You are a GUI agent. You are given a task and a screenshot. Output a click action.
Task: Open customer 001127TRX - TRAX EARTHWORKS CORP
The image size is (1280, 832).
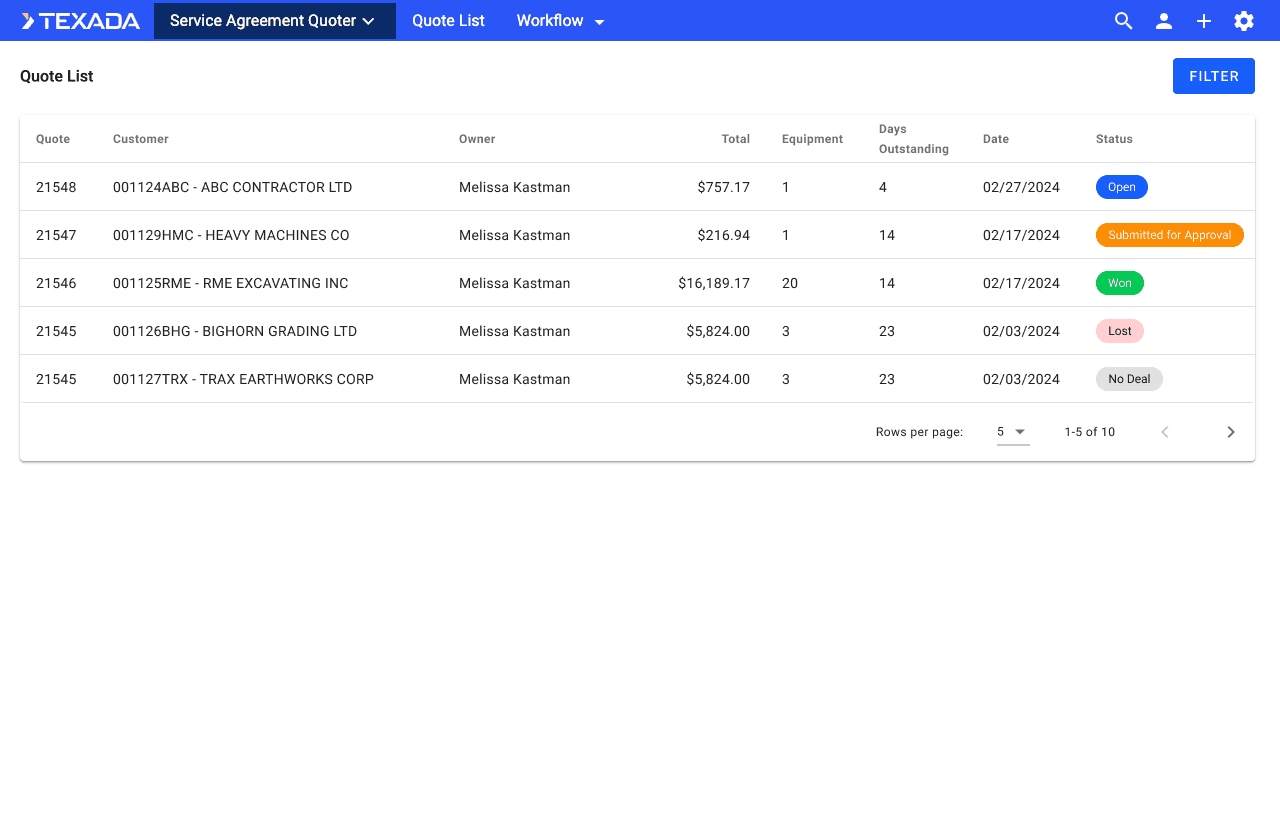pyautogui.click(x=243, y=379)
